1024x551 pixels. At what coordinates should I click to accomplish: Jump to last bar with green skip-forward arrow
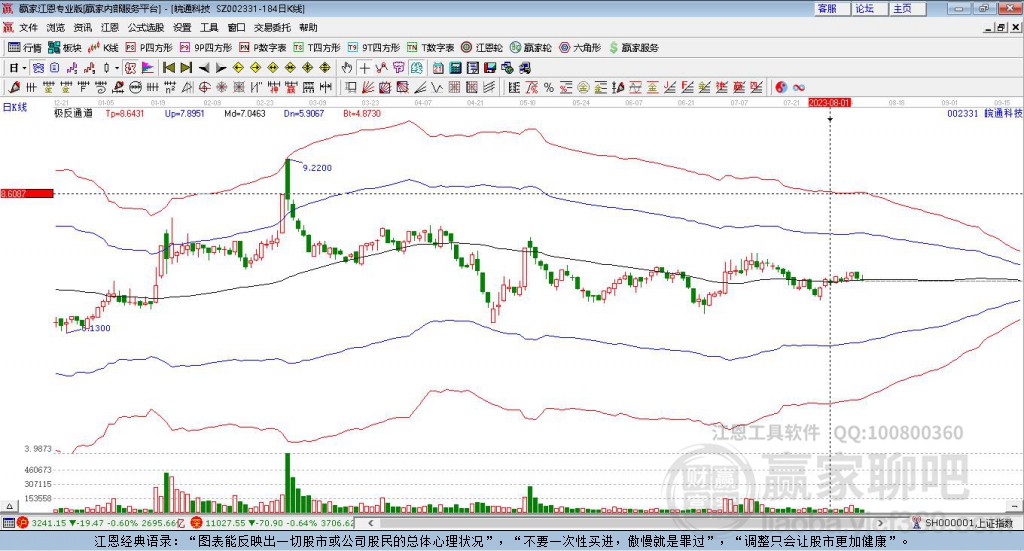coord(186,68)
